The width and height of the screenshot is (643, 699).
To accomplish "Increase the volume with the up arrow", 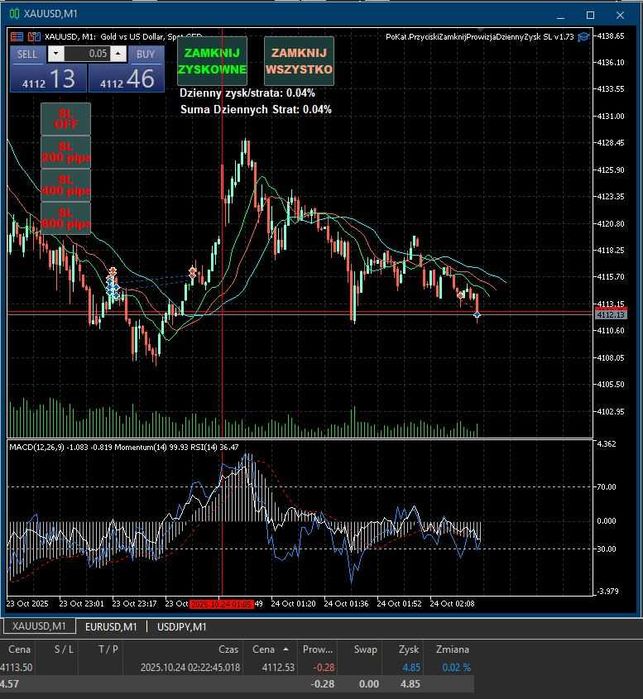I will pos(118,54).
